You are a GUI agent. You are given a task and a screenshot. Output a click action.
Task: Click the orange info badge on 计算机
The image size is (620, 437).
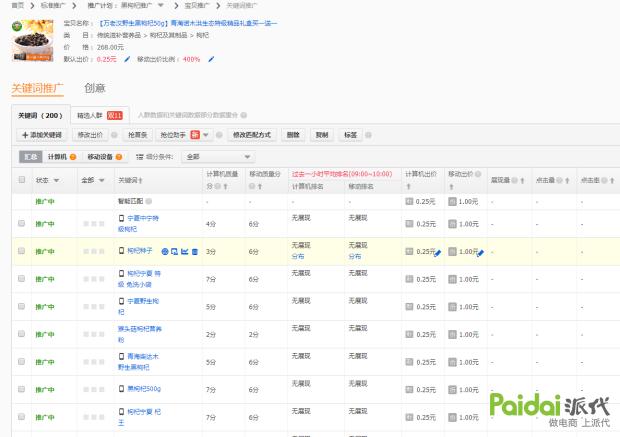[73, 157]
